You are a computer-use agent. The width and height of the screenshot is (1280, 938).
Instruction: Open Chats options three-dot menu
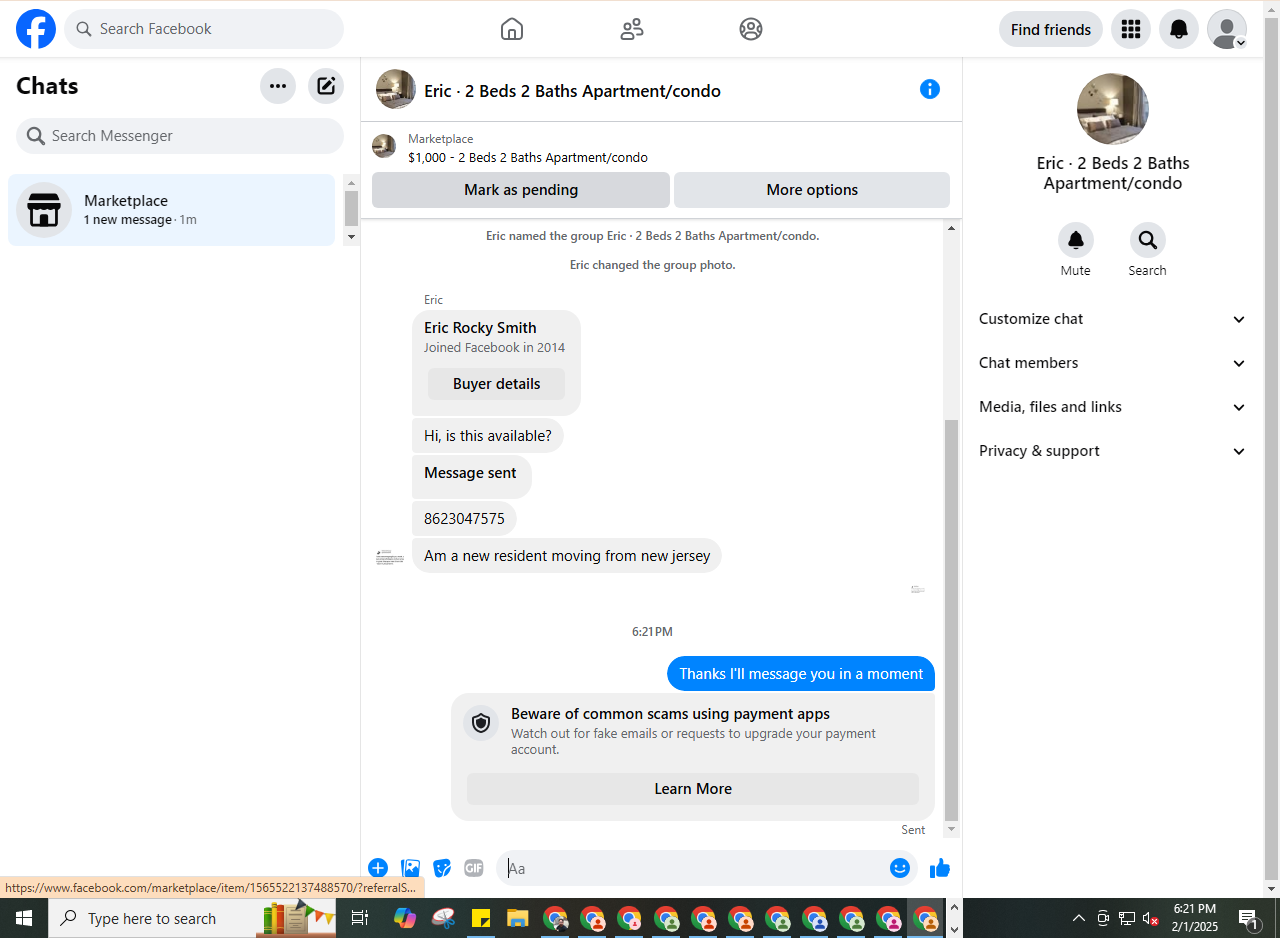pos(278,86)
